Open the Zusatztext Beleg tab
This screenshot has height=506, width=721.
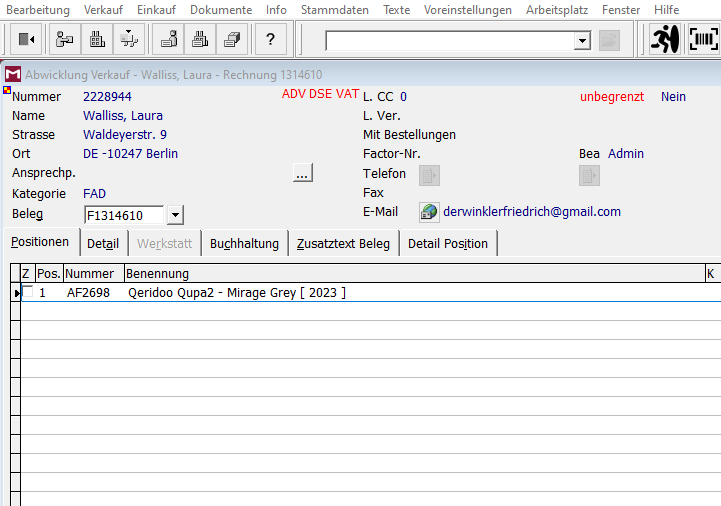[343, 243]
